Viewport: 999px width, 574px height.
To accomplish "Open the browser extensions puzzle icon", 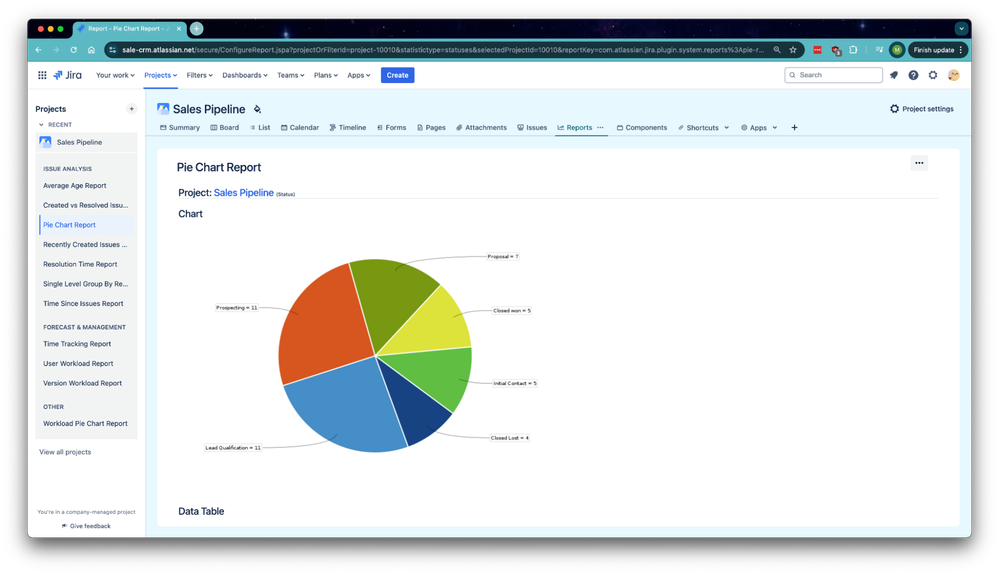I will tap(853, 50).
